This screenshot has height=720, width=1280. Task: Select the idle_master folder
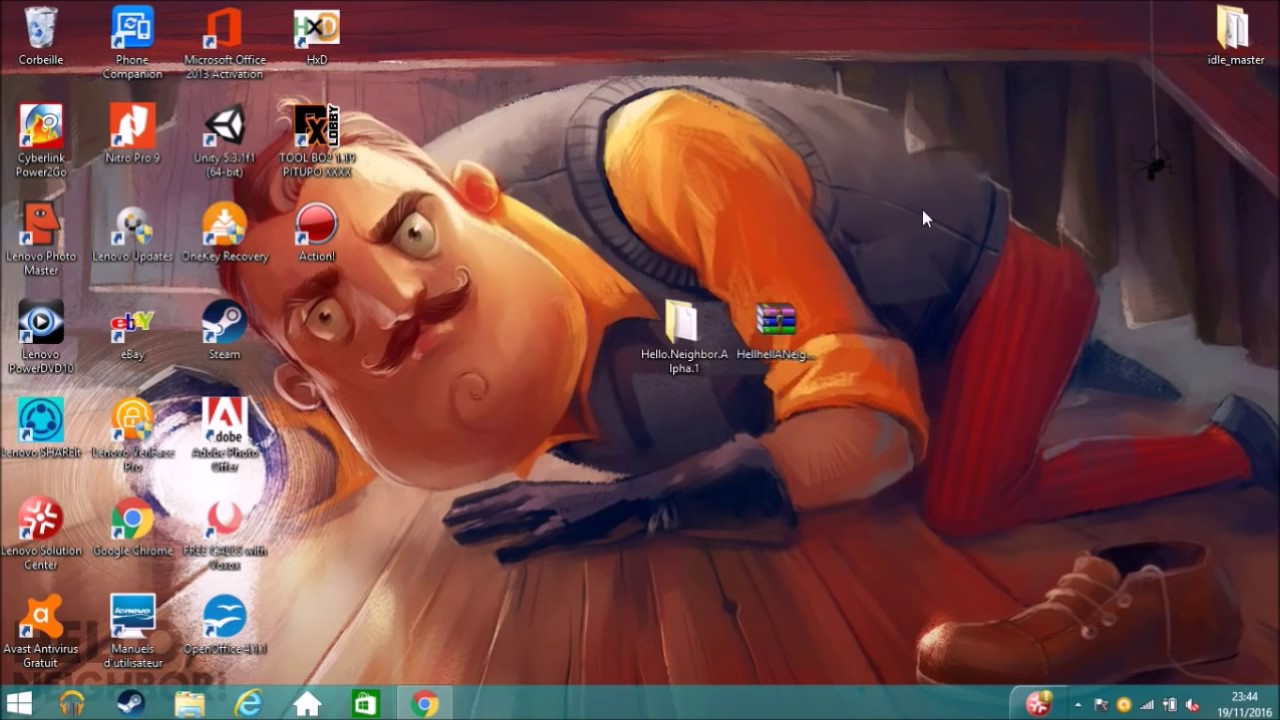point(1235,36)
